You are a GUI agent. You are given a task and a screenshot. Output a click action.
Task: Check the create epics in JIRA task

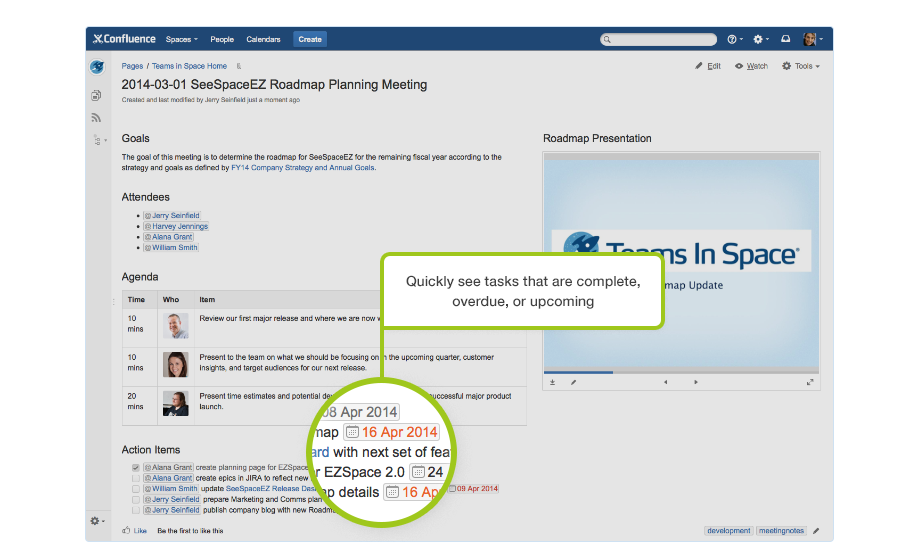pos(136,478)
